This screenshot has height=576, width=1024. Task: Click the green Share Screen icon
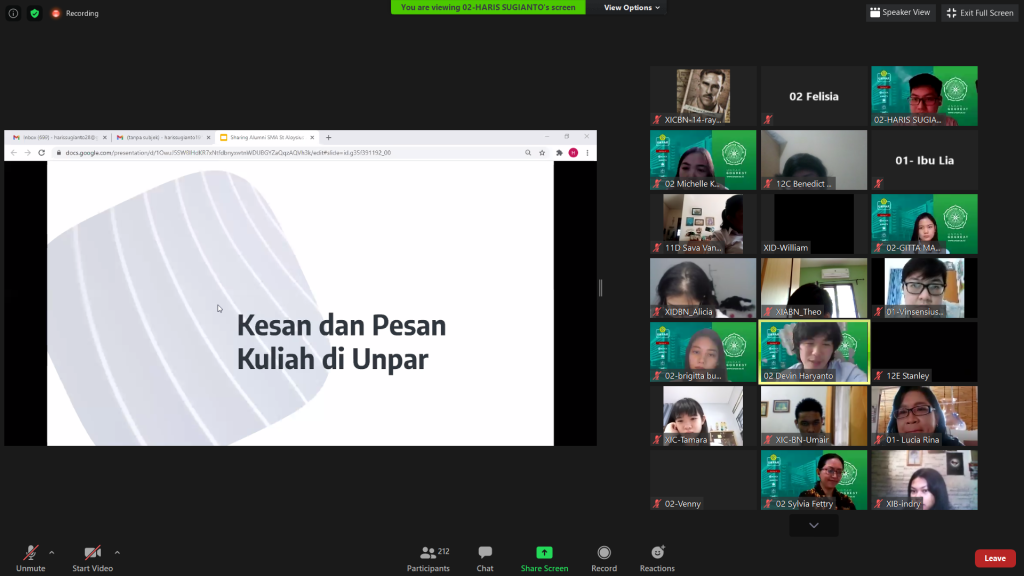coord(544,553)
